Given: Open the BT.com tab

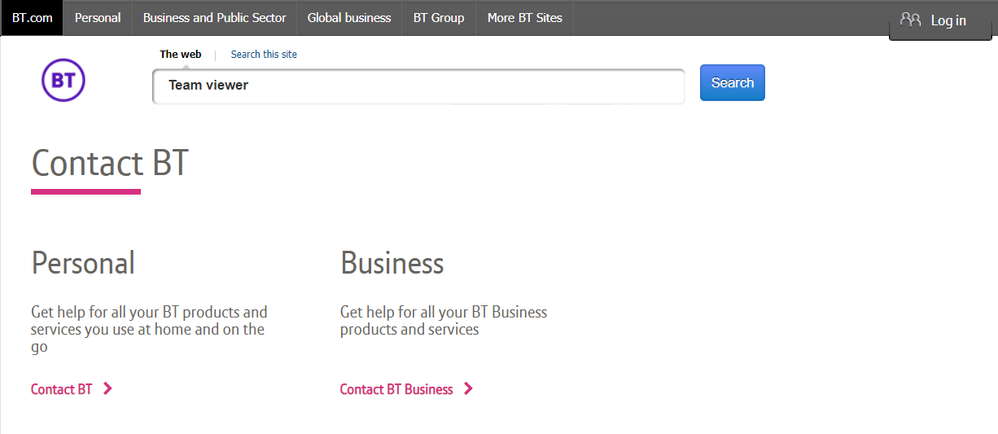Looking at the screenshot, I should pyautogui.click(x=32, y=18).
